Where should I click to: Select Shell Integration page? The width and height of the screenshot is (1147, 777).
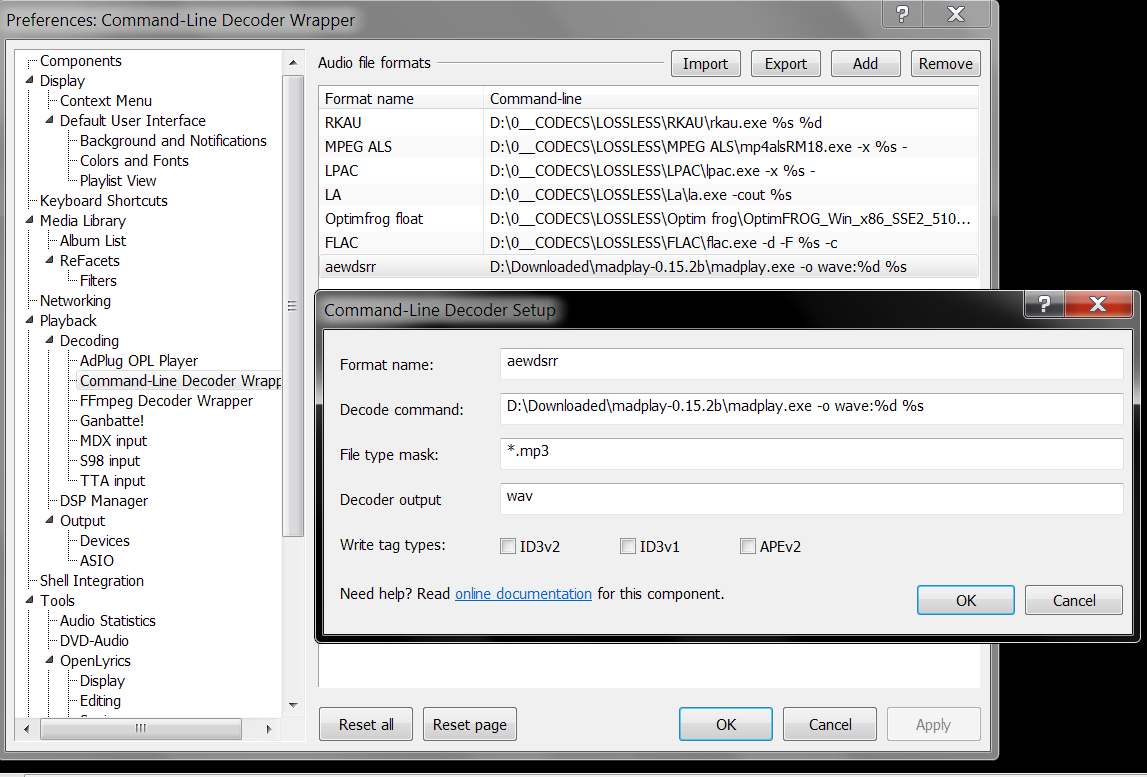91,580
